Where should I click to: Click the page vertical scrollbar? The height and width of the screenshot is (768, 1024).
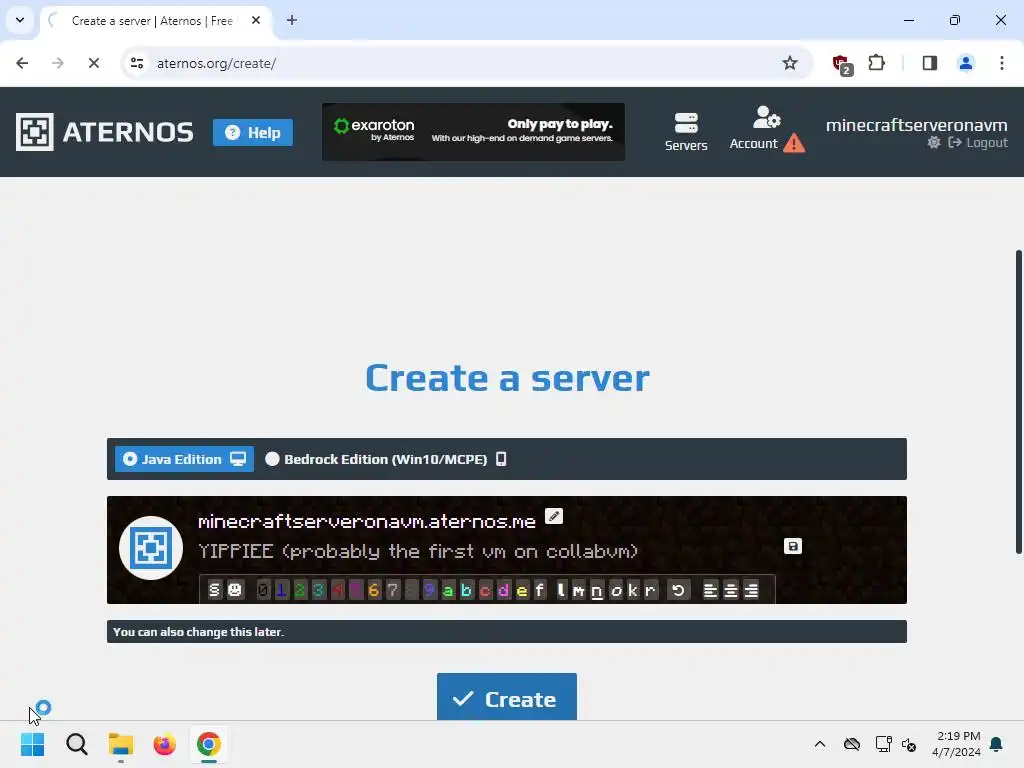coord(1018,402)
